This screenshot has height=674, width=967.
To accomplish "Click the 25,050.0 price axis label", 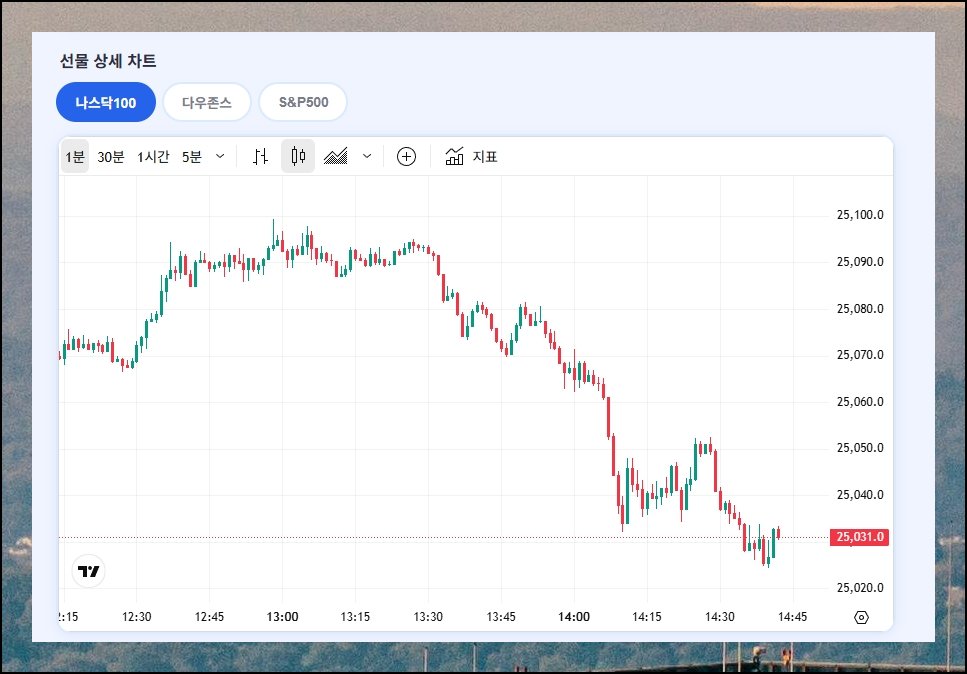I will pos(860,448).
